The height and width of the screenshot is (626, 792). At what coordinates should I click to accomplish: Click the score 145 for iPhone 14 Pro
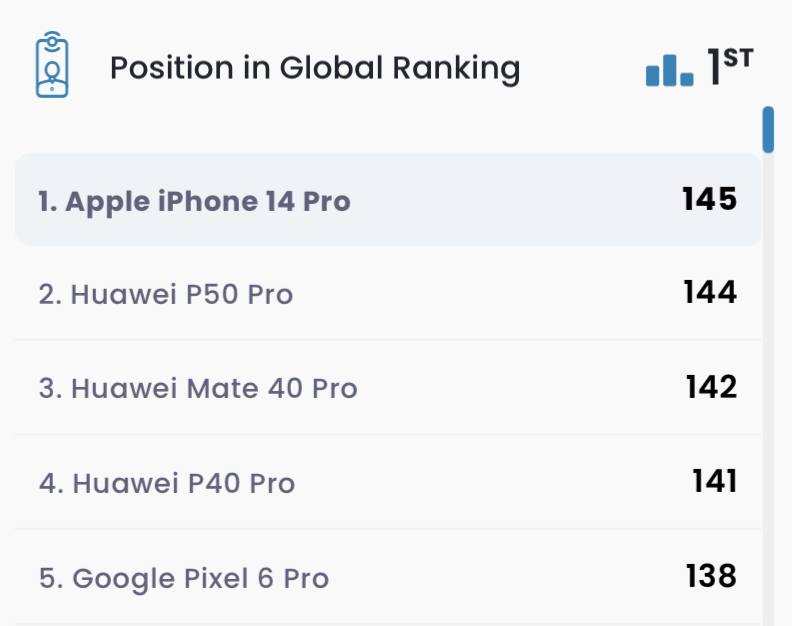tap(710, 199)
